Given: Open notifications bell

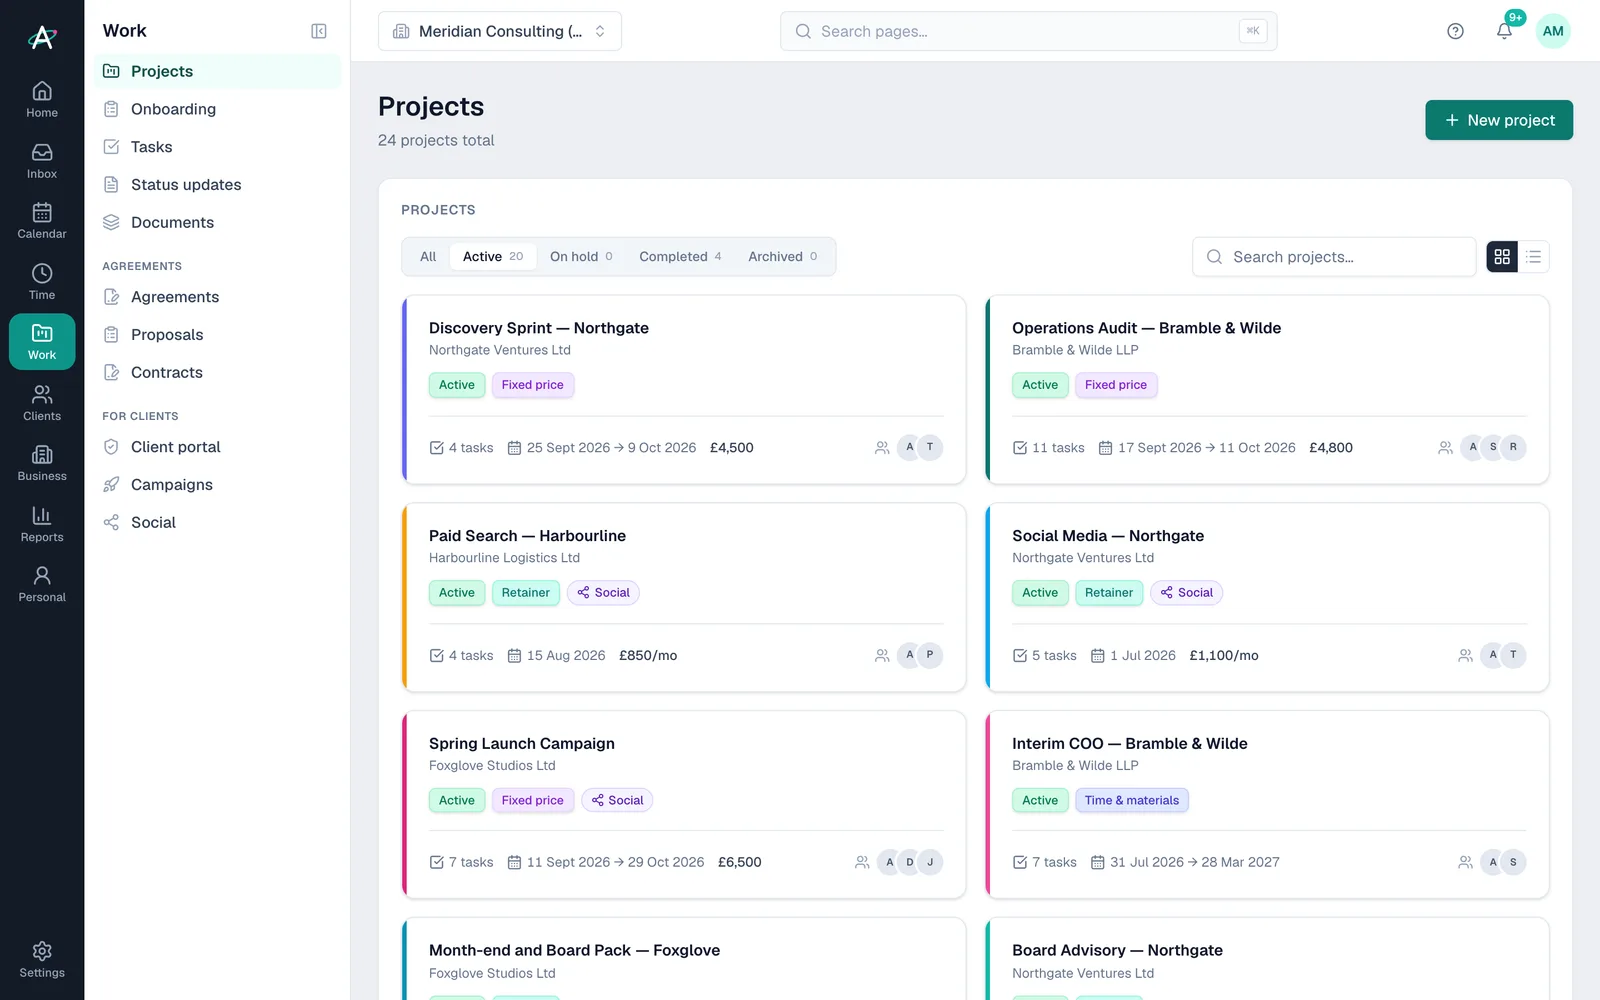Looking at the screenshot, I should [x=1504, y=31].
